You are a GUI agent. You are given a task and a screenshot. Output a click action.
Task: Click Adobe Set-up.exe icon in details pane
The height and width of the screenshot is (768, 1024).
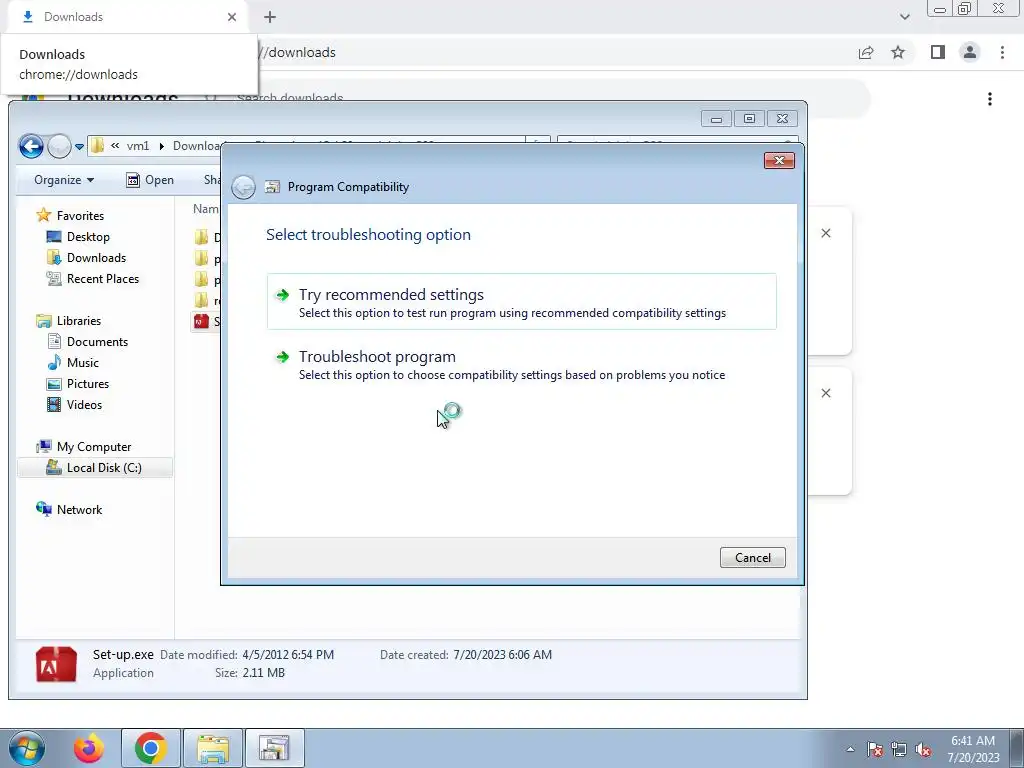click(56, 664)
